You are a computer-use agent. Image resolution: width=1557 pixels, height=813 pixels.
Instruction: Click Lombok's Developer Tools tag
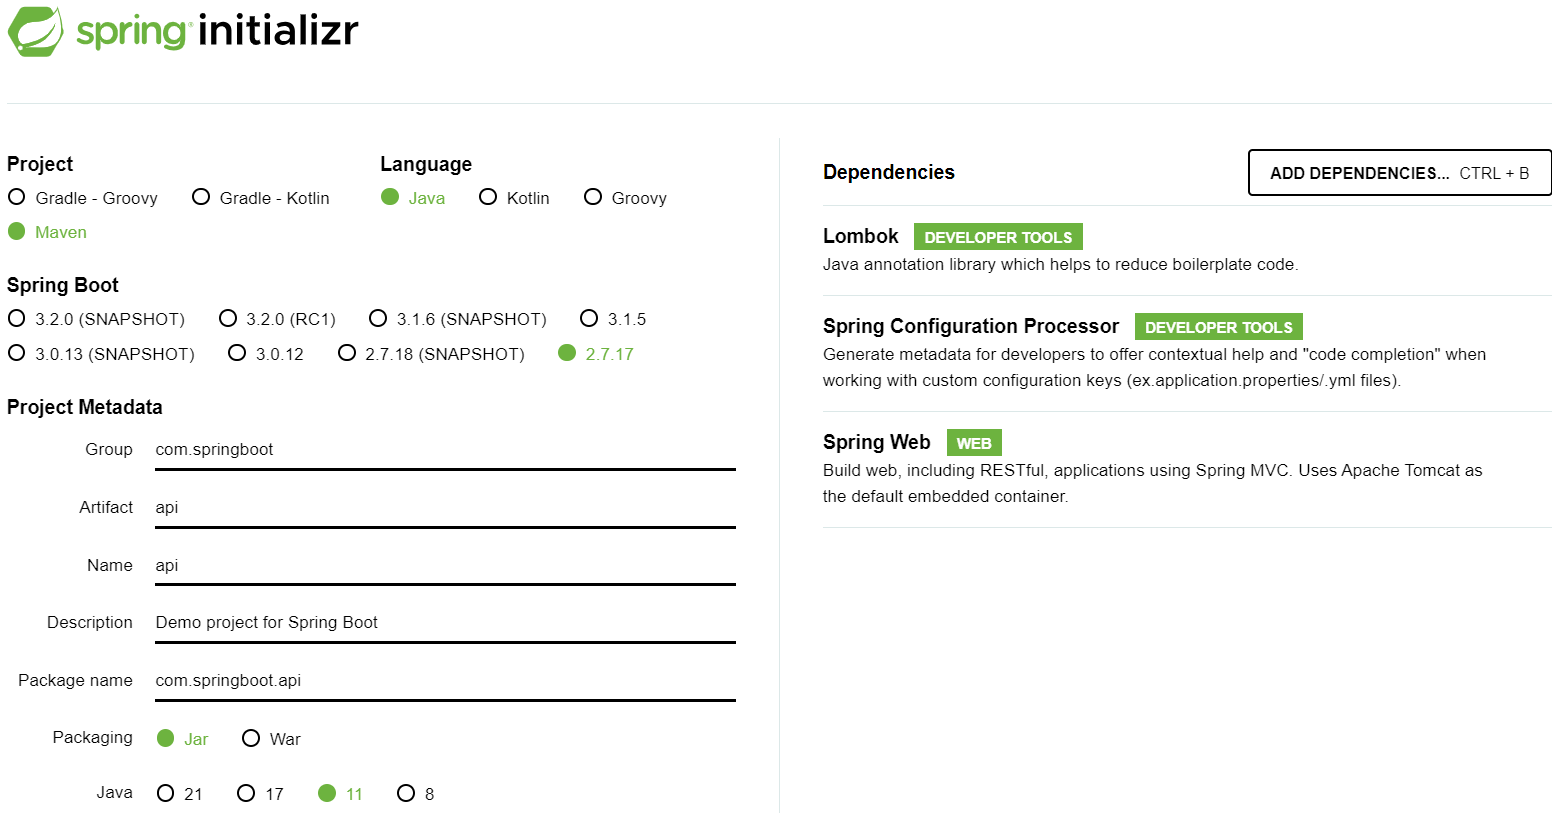(x=998, y=237)
